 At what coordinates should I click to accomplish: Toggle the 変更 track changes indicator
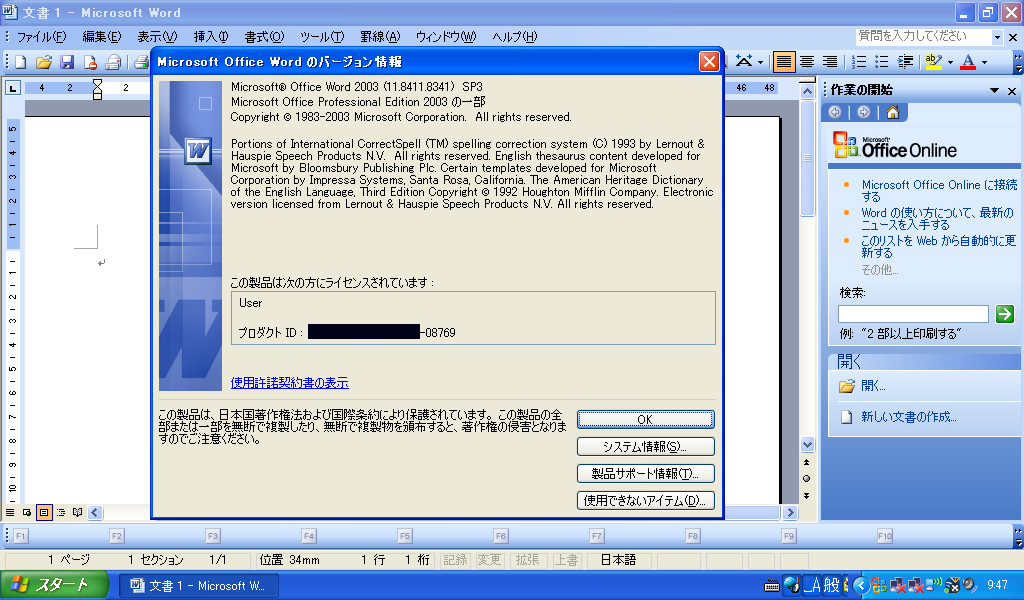(x=489, y=560)
